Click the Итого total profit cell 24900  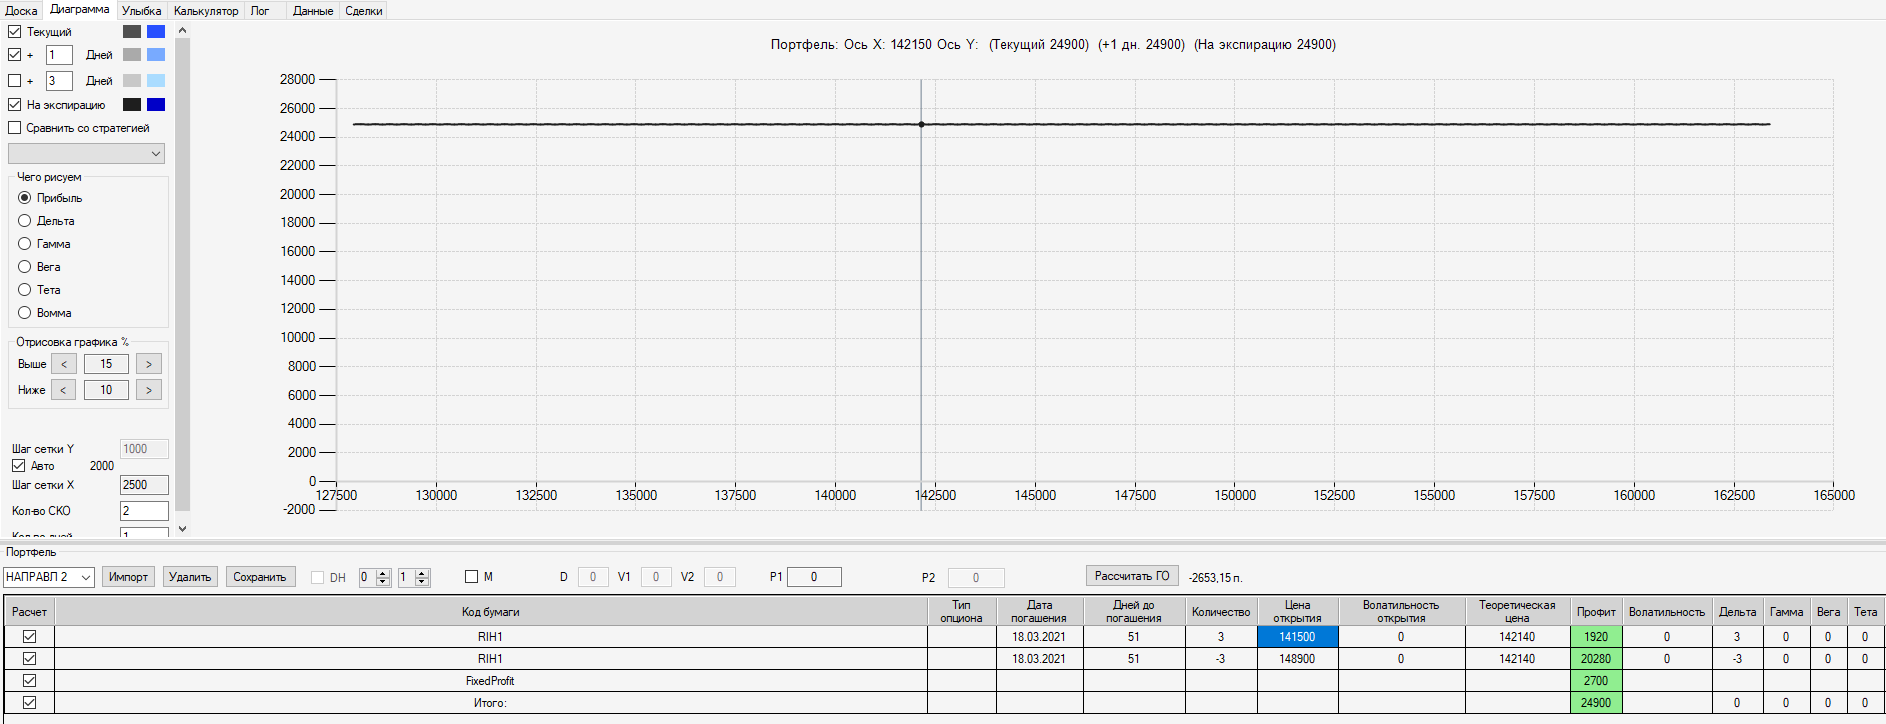point(1596,703)
